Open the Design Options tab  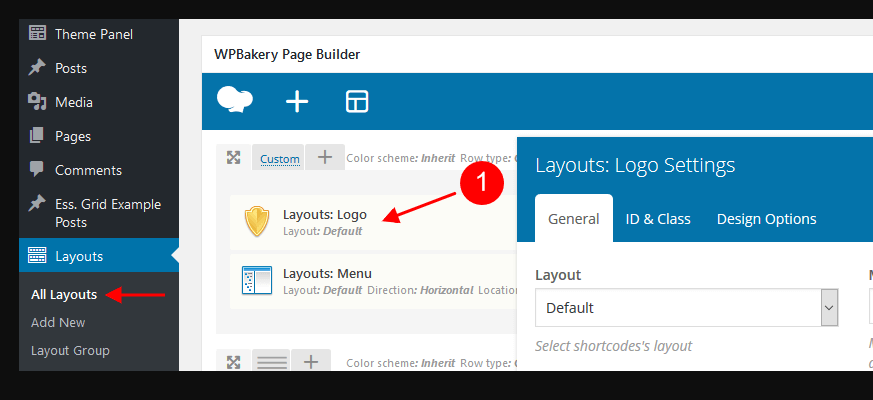pos(766,219)
